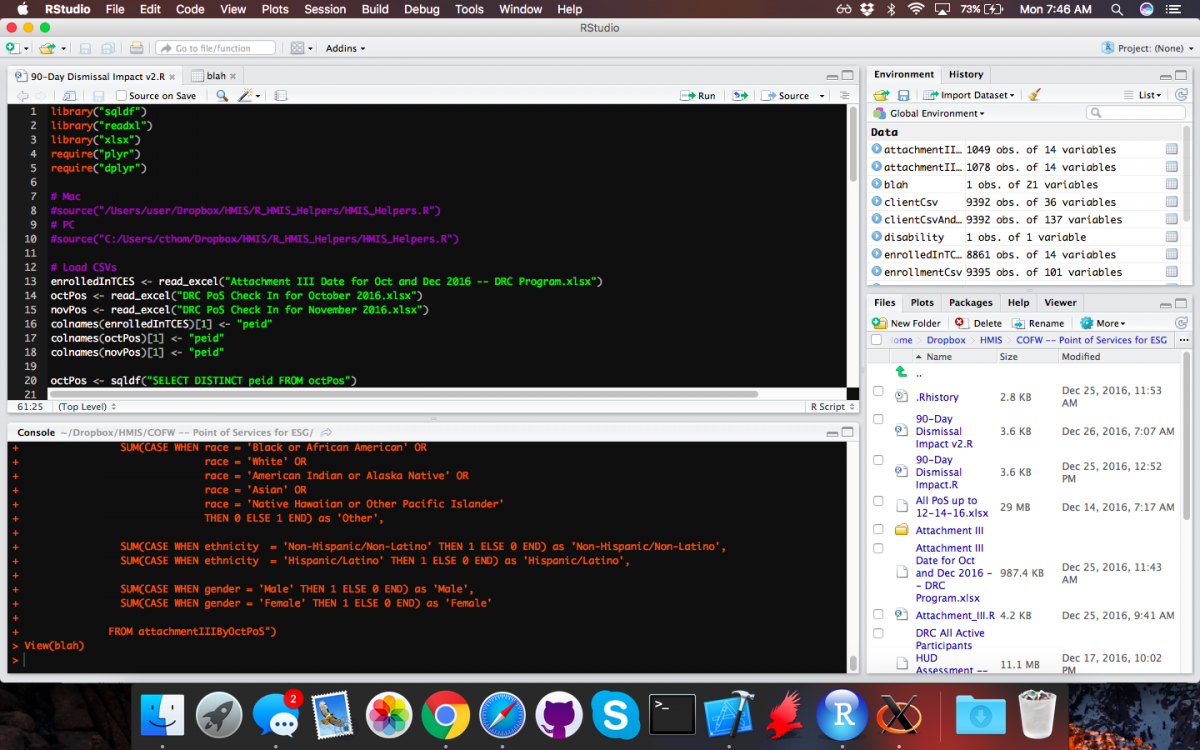Click the find/replace magnifier icon
This screenshot has width=1200, height=750.
222,96
